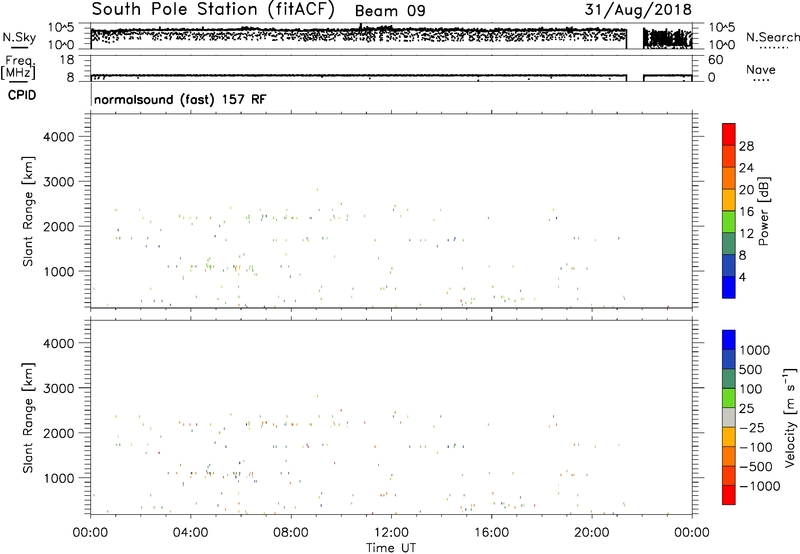The image size is (800, 554).
Task: Click the -25 label on velocity colorbar
Action: [752, 427]
